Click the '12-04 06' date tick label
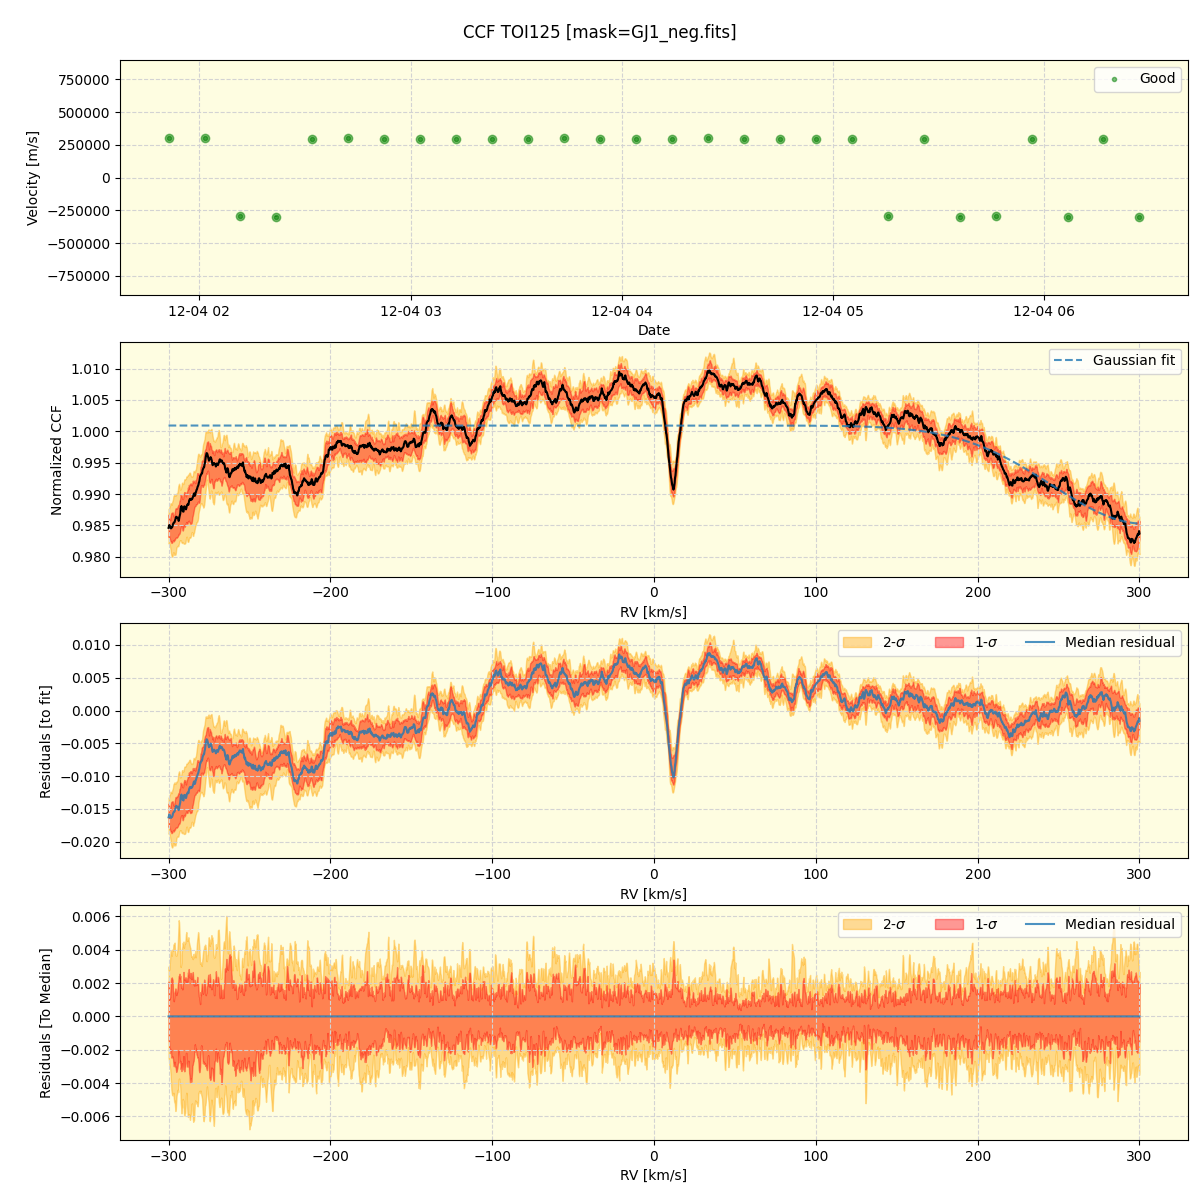The width and height of the screenshot is (1200, 1200). [1044, 312]
